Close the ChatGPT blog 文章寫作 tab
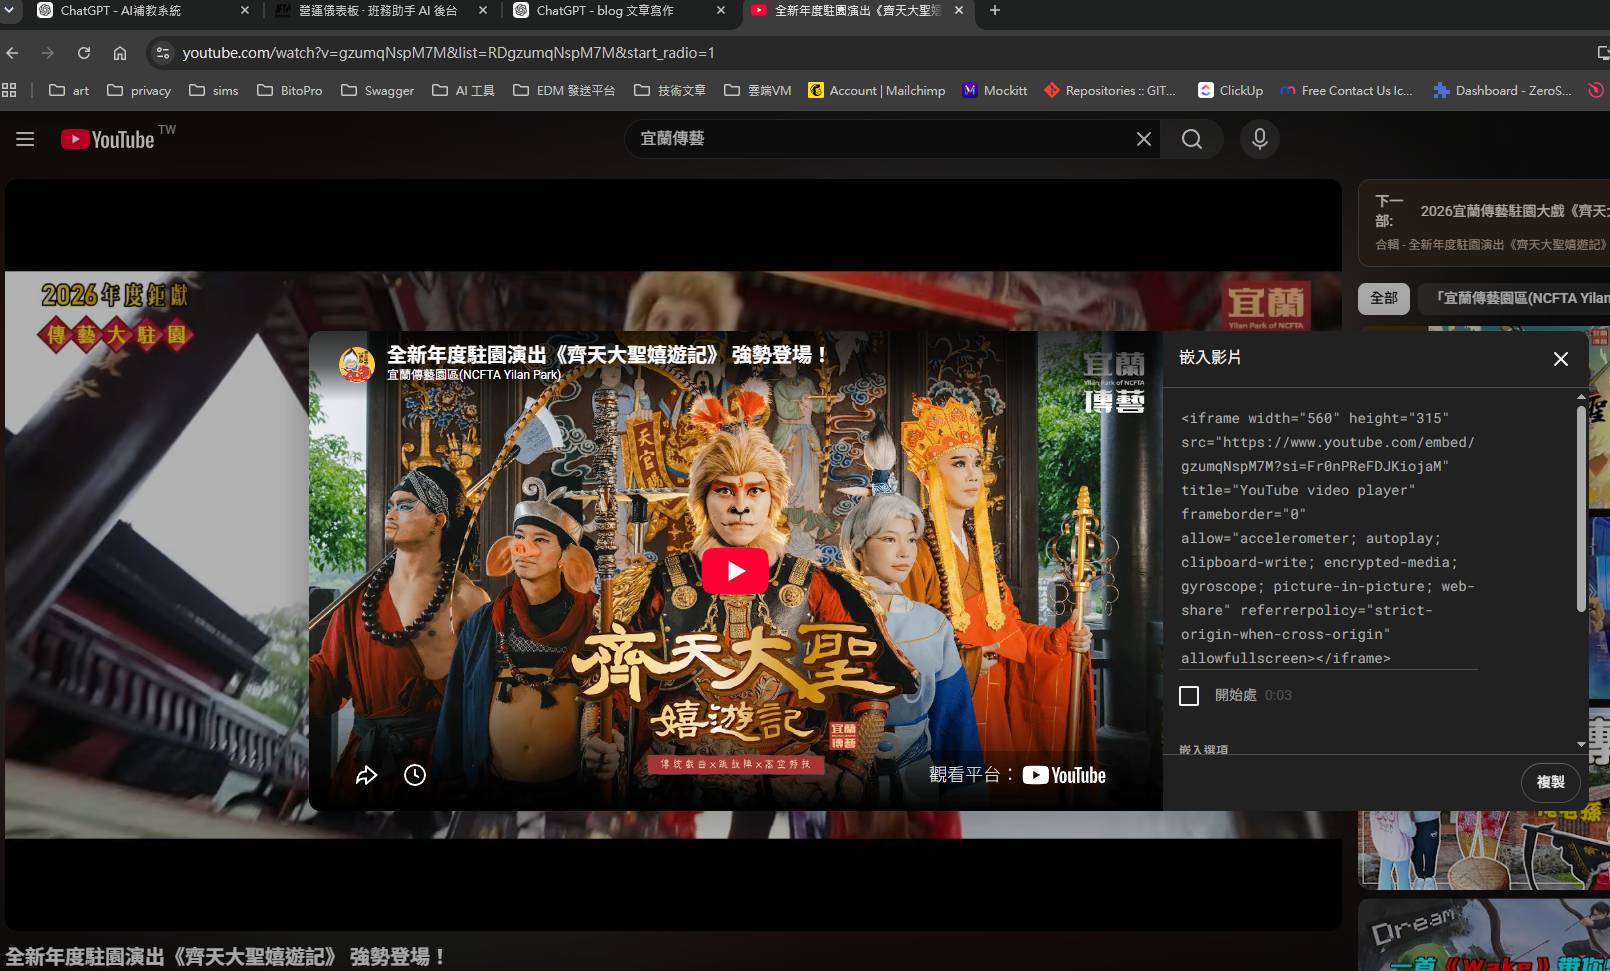Screen dimensions: 1610x971 721,11
